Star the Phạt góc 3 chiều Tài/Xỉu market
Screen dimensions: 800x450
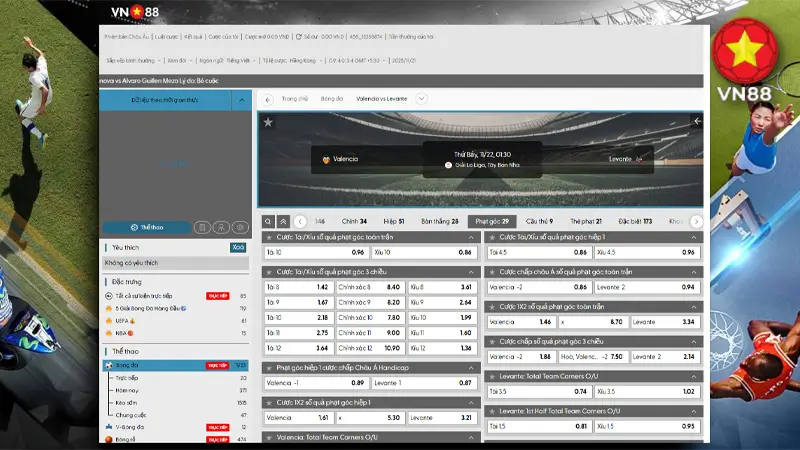point(270,271)
